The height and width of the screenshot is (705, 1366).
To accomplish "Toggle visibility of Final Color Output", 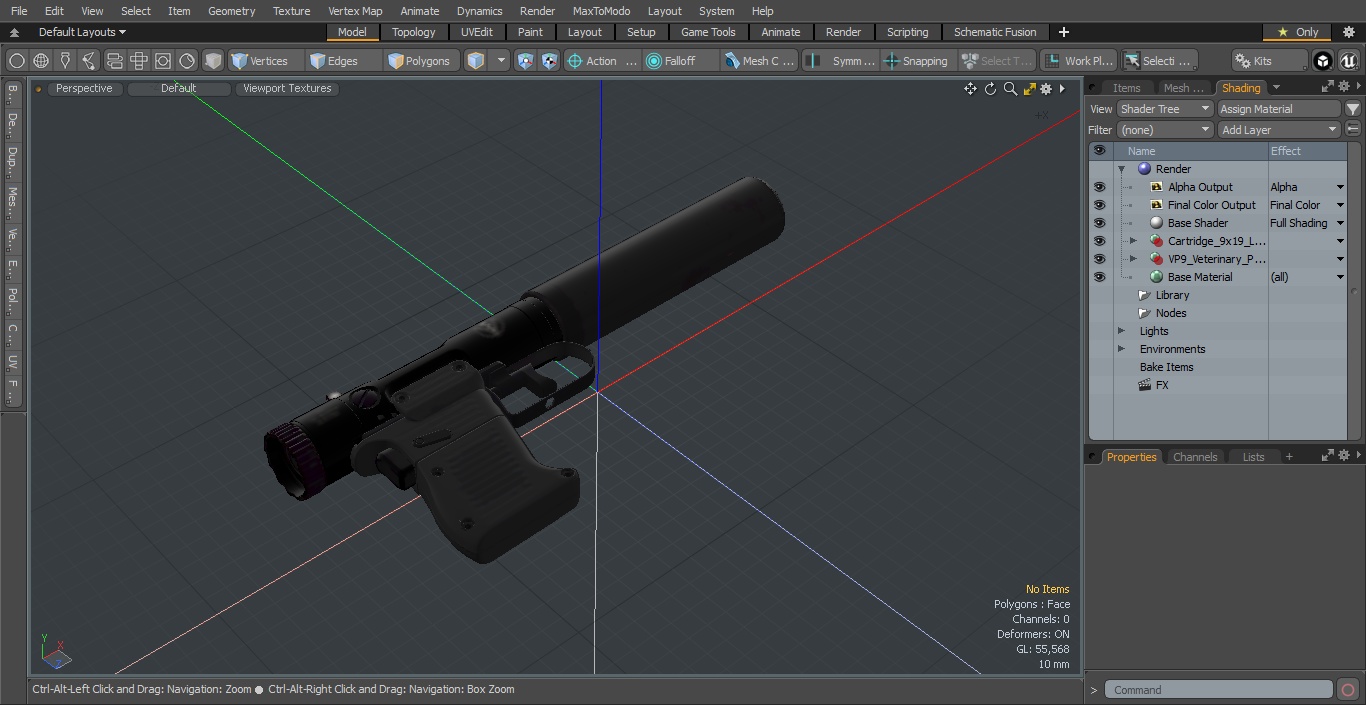I will pos(1100,205).
